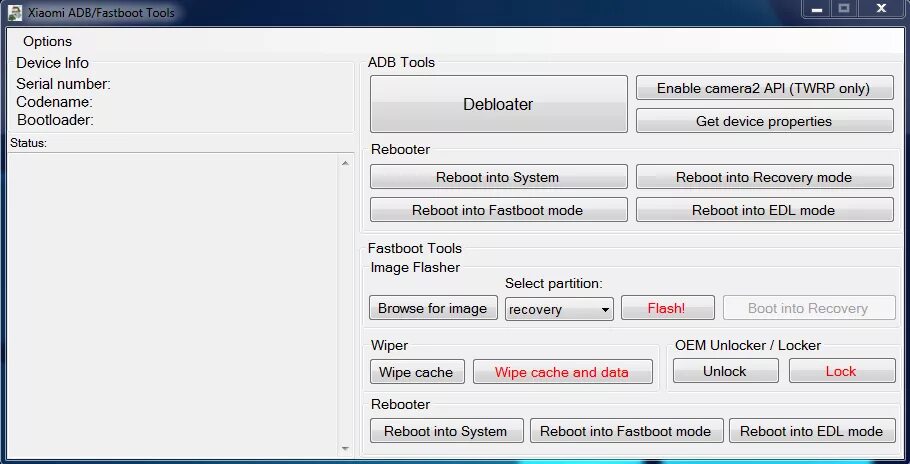This screenshot has height=464, width=910.
Task: Click Wipe cache button
Action: click(417, 372)
